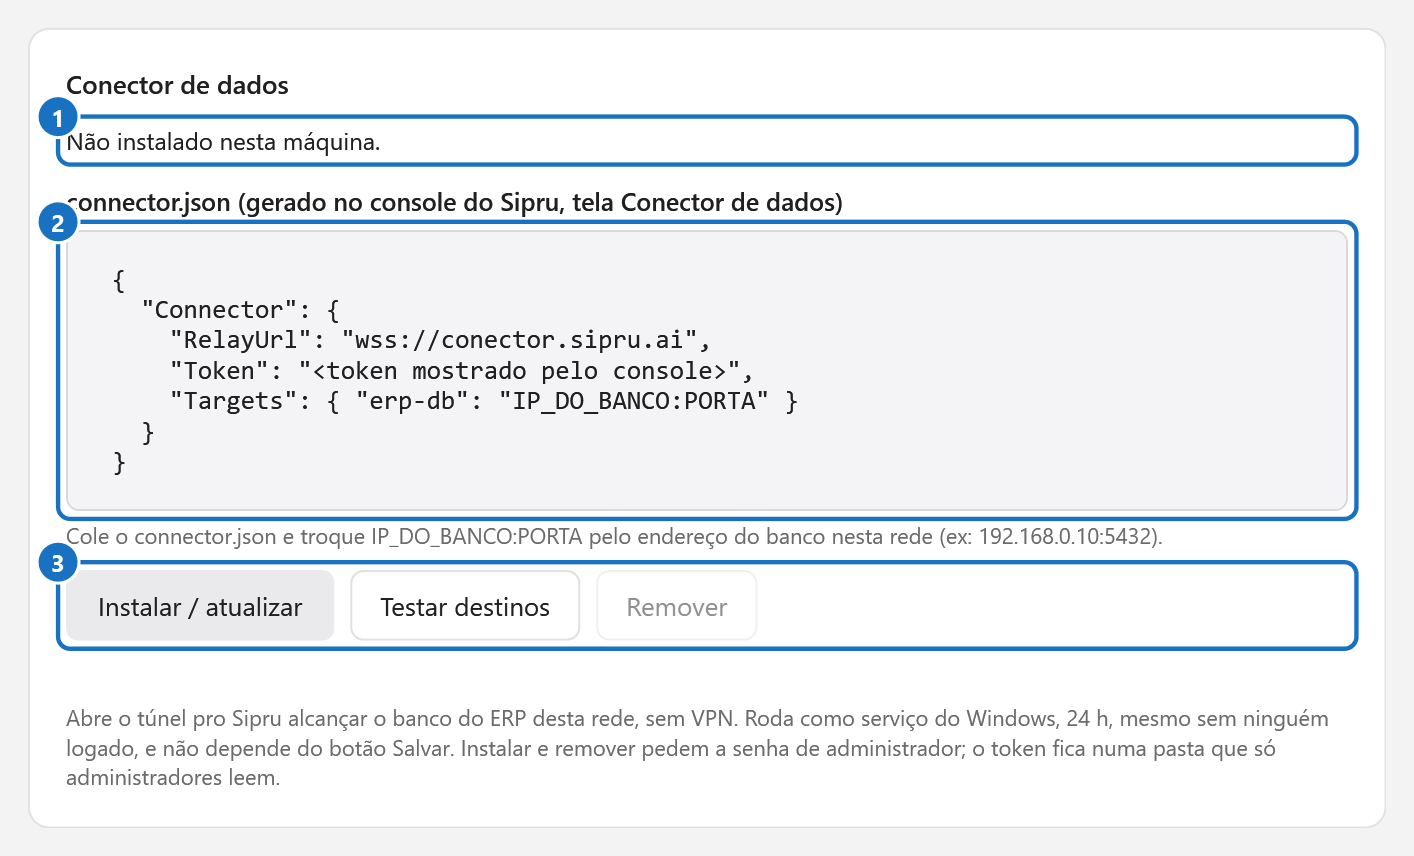Place cursor on the "Token" line
The width and height of the screenshot is (1414, 856).
click(462, 371)
